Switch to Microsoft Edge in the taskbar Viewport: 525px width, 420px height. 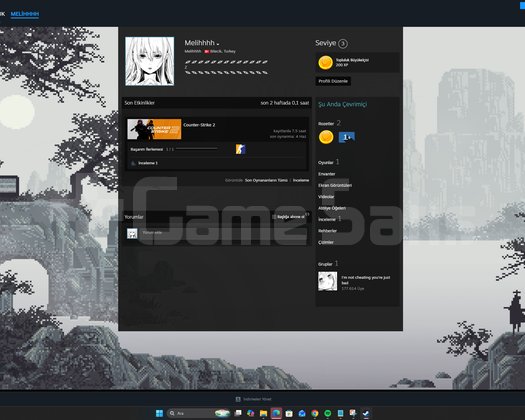(276, 413)
